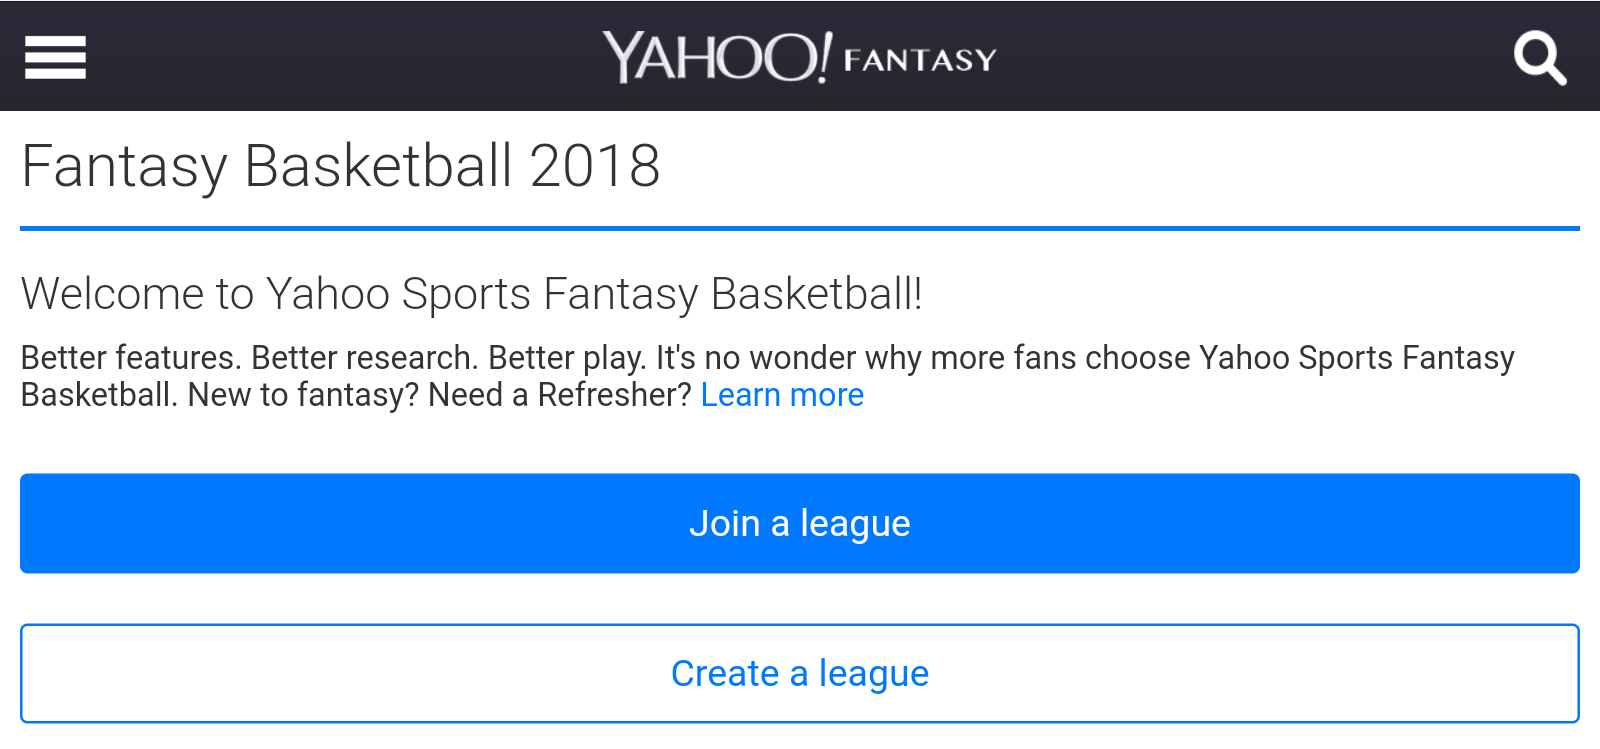1600x749 pixels.
Task: Tap the Join a league button
Action: (800, 523)
